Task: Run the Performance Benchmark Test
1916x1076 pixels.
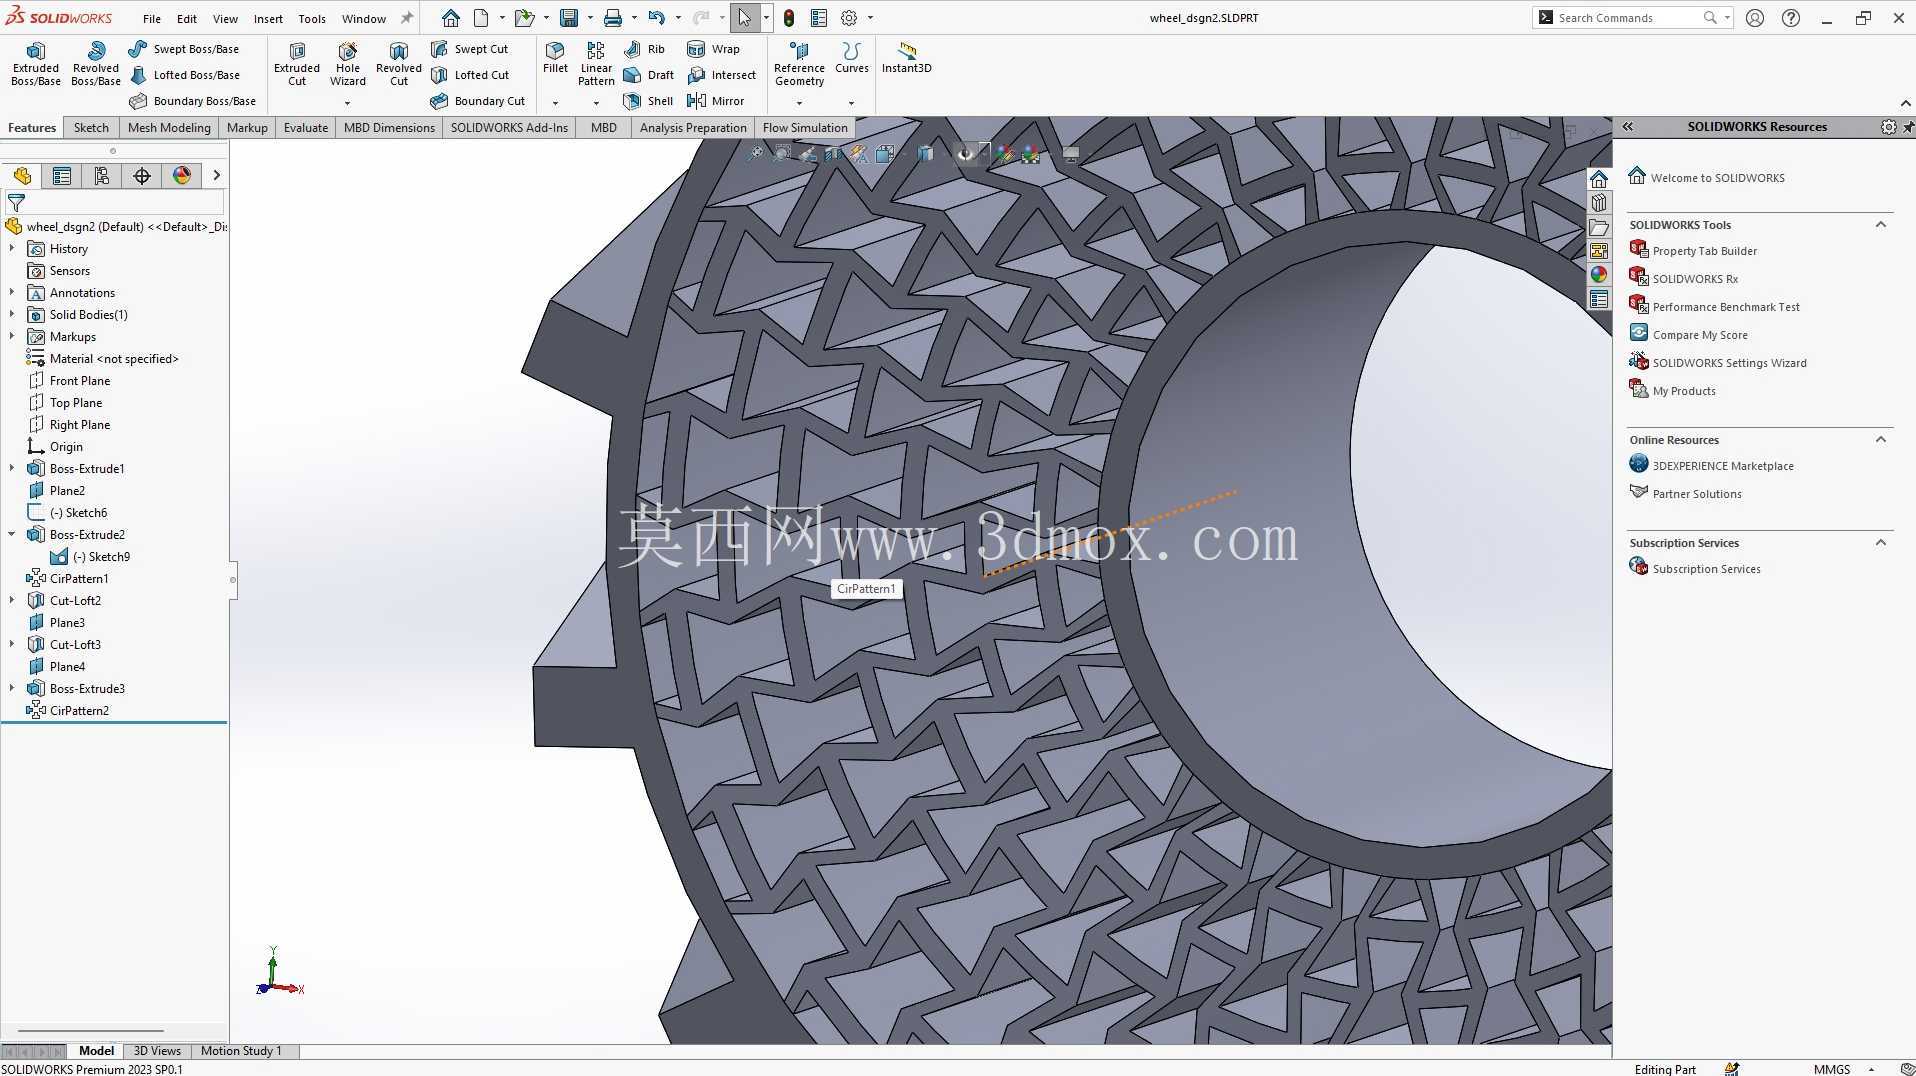Action: click(1726, 307)
